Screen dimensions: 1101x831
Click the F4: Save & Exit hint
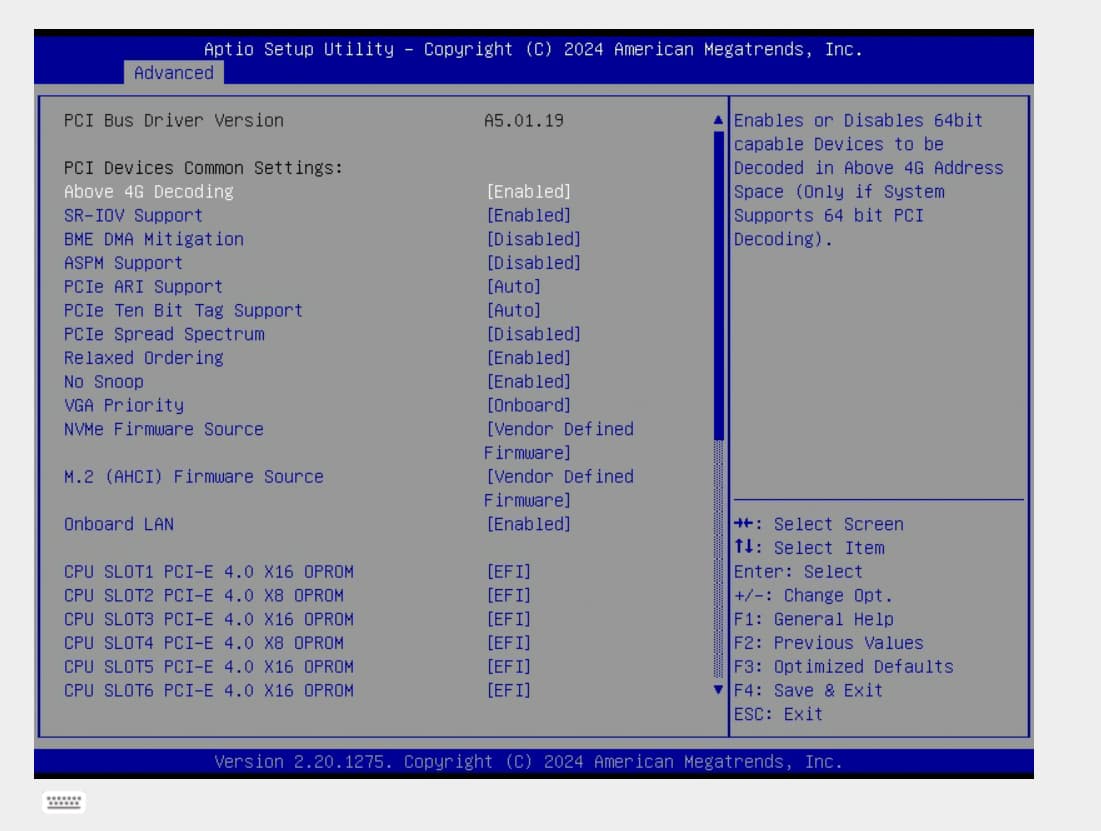pyautogui.click(x=808, y=690)
